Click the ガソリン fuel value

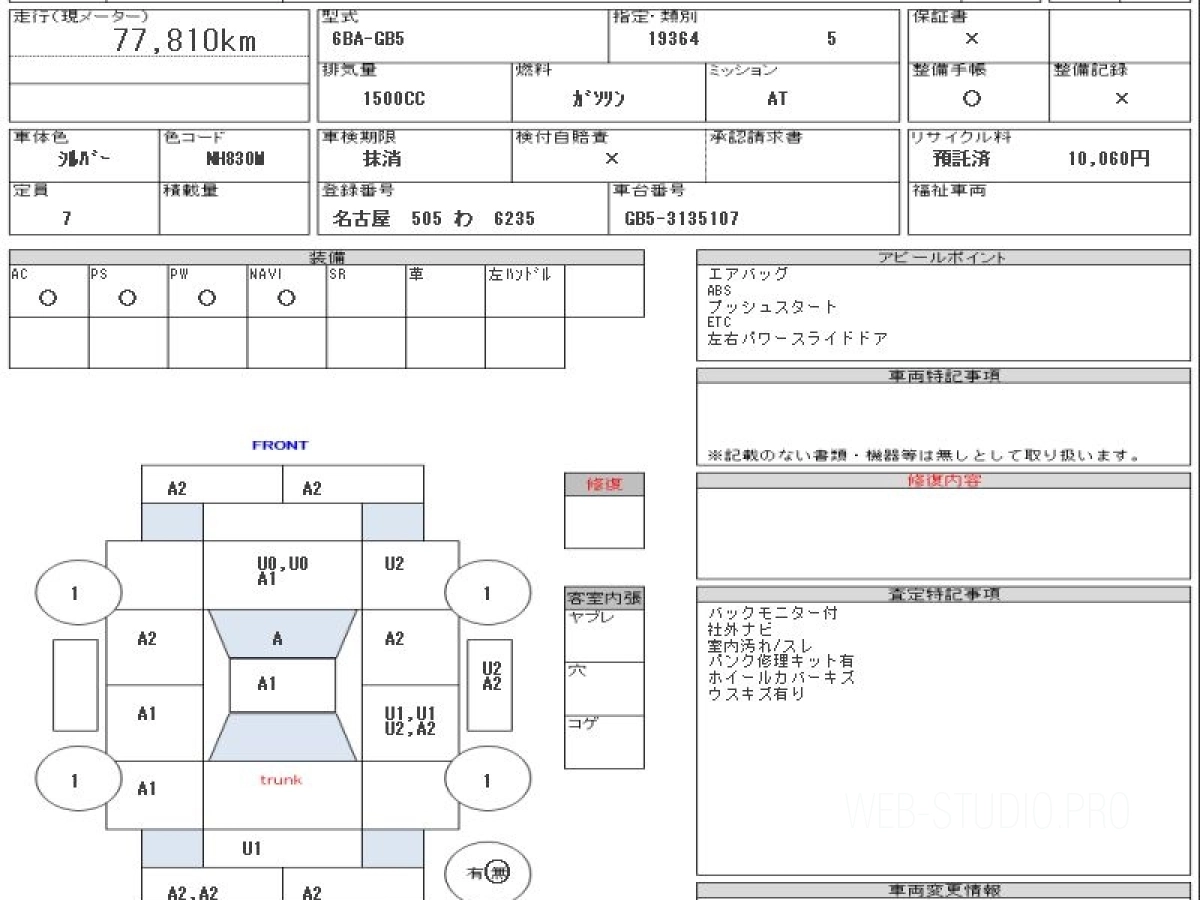point(598,99)
